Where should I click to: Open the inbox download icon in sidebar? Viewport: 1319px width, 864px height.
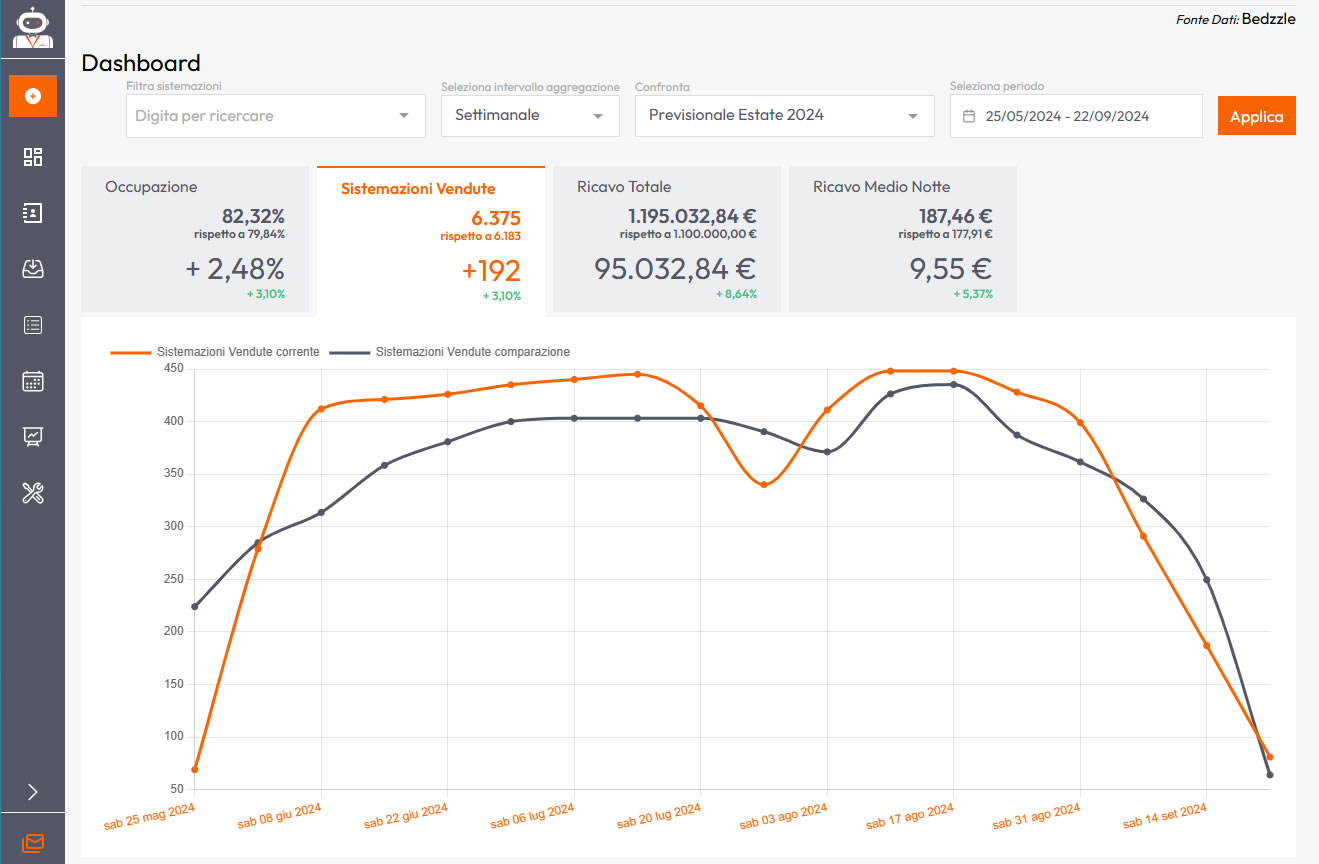pos(33,269)
